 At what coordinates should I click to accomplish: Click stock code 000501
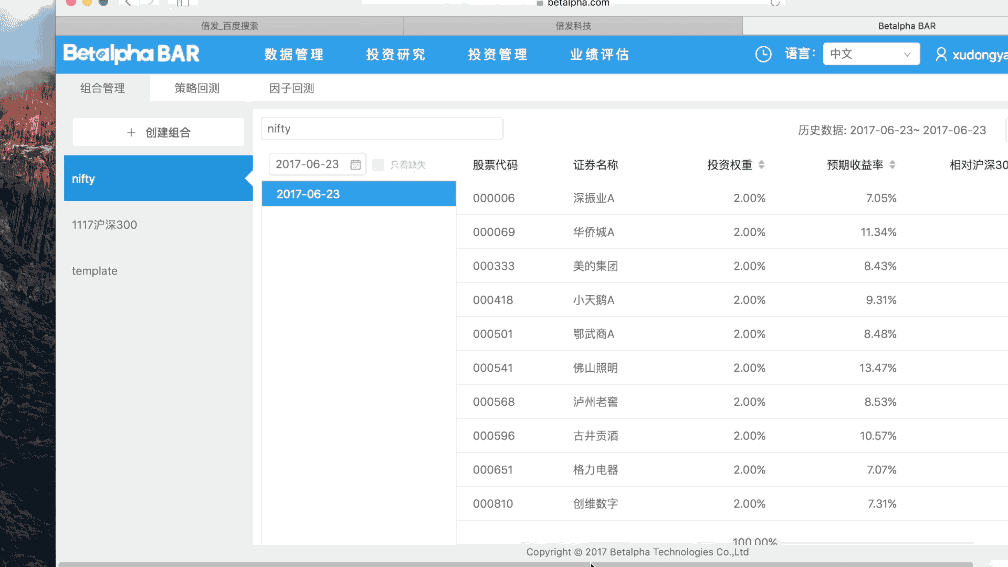492,334
